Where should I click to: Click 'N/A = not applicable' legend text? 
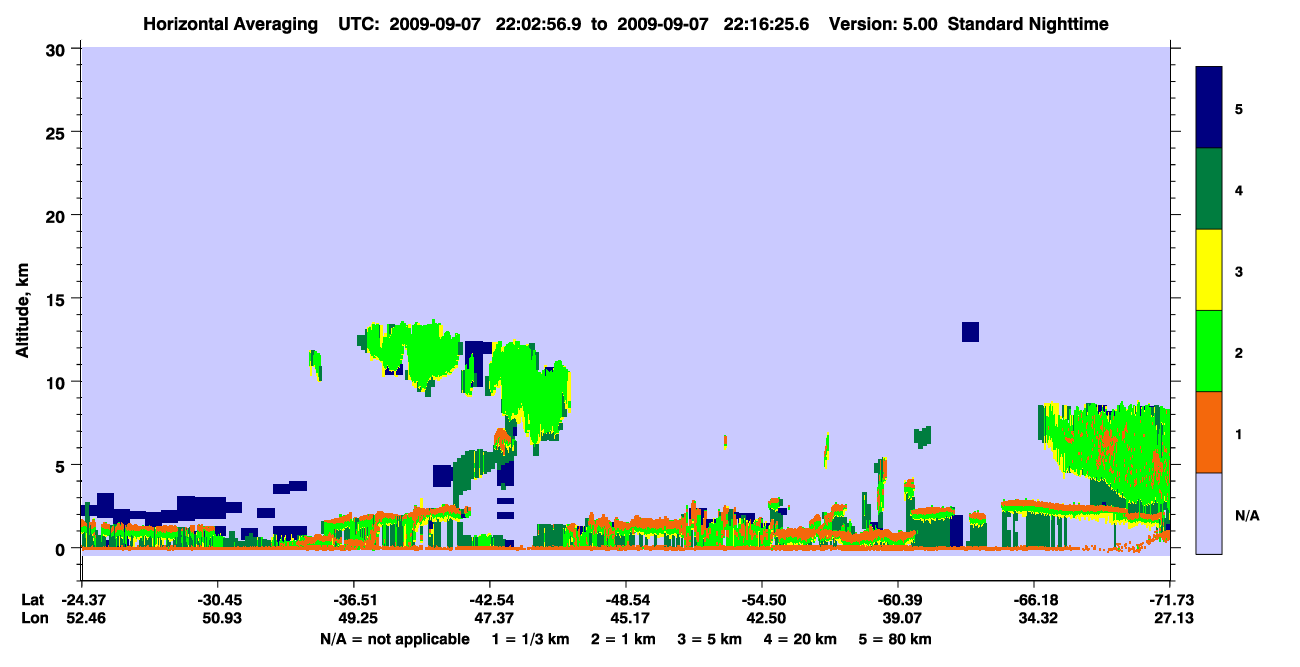point(395,639)
